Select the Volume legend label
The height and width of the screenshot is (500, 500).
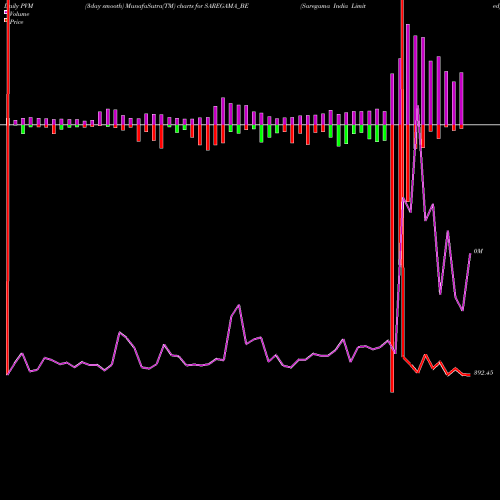[x=19, y=14]
